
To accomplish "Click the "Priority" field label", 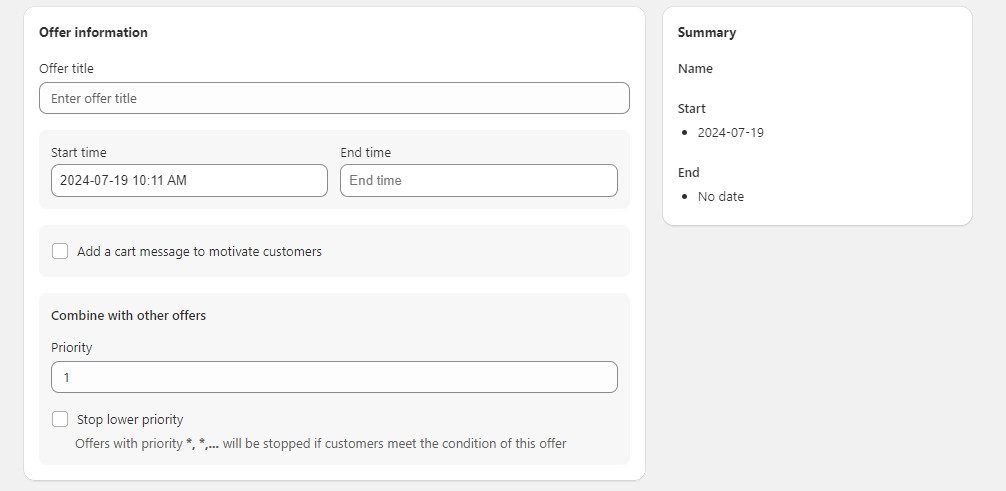I will coord(71,347).
